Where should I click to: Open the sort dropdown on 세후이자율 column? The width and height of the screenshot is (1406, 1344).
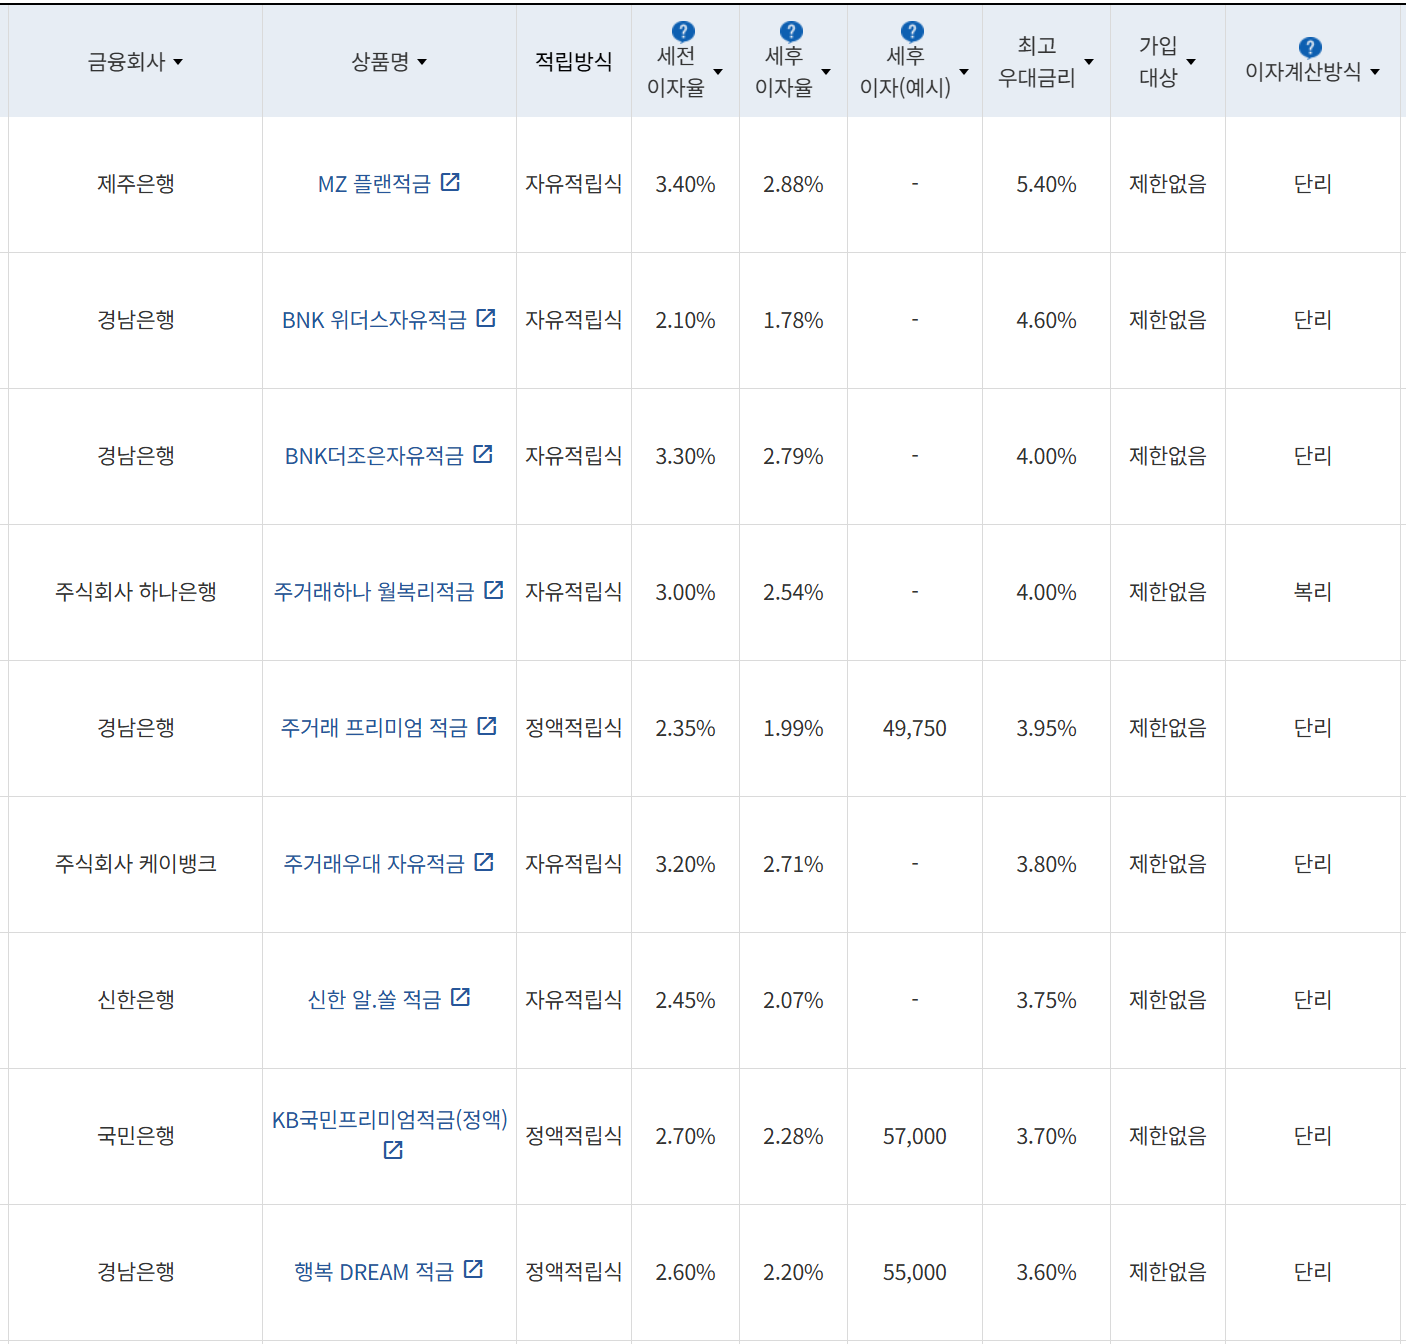point(826,72)
